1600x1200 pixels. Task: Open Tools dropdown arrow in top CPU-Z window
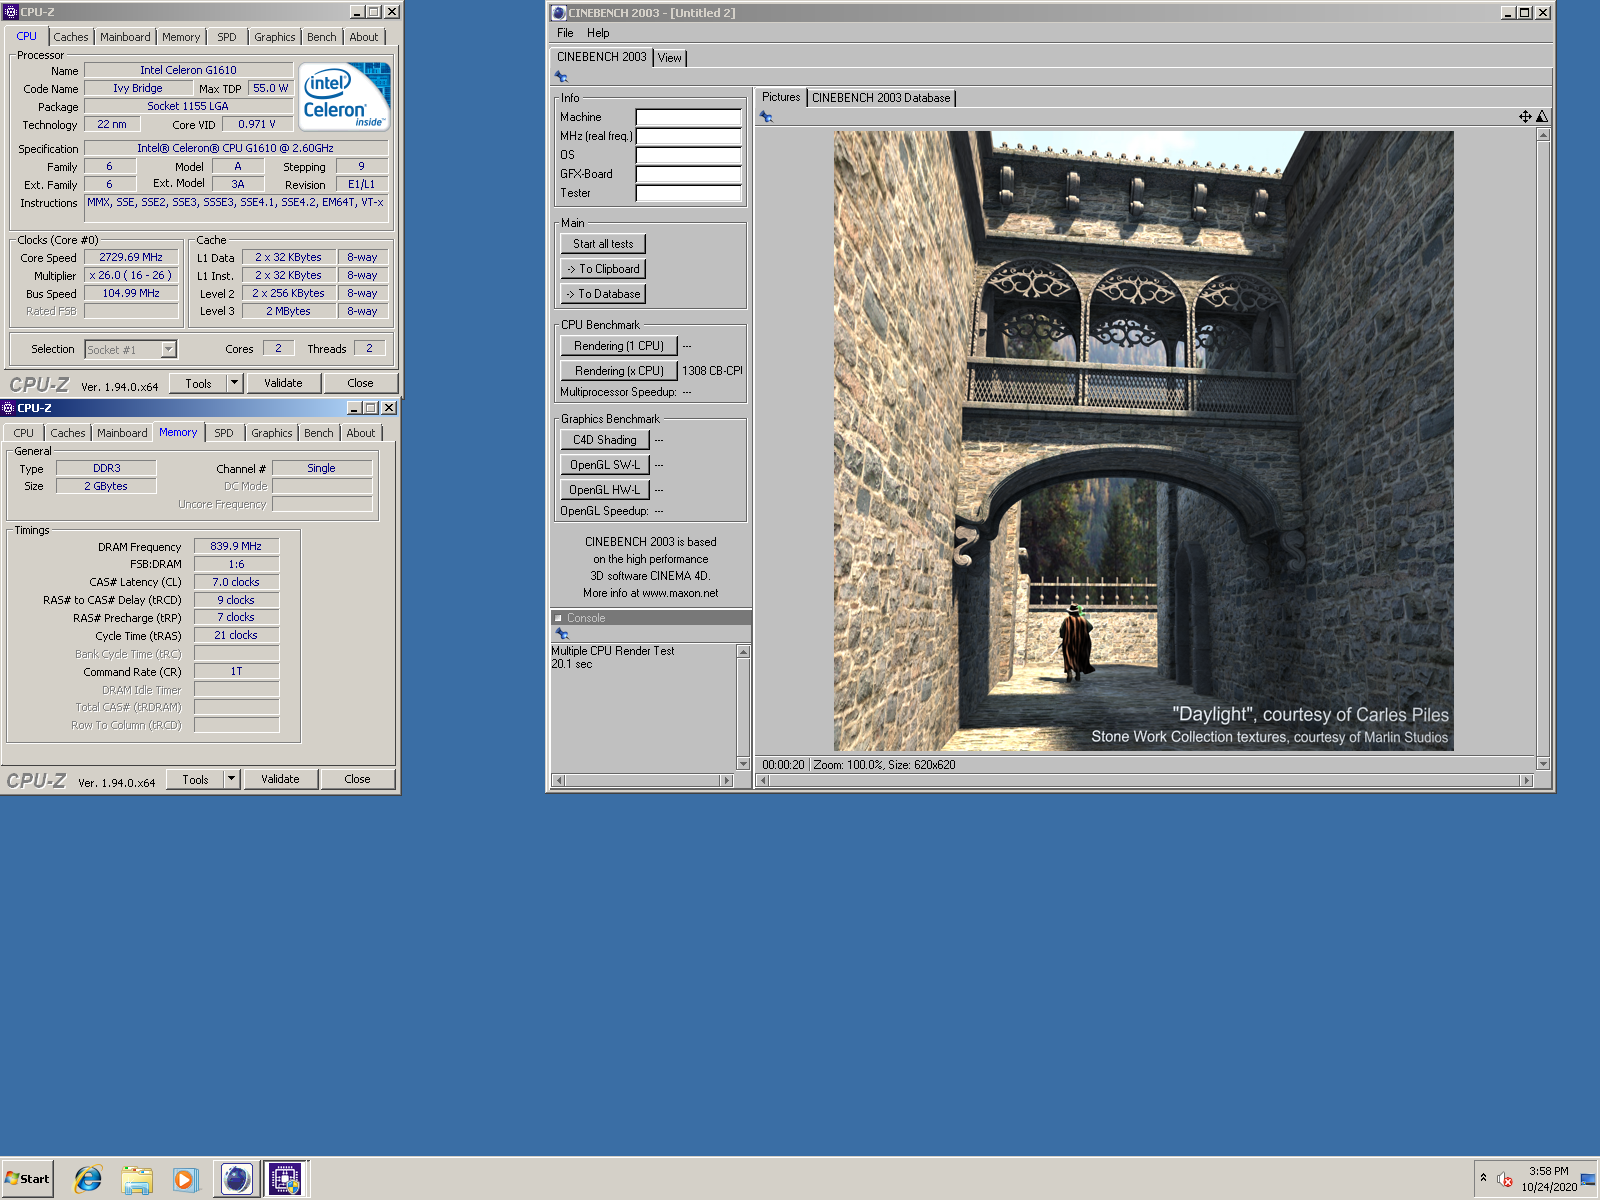234,383
